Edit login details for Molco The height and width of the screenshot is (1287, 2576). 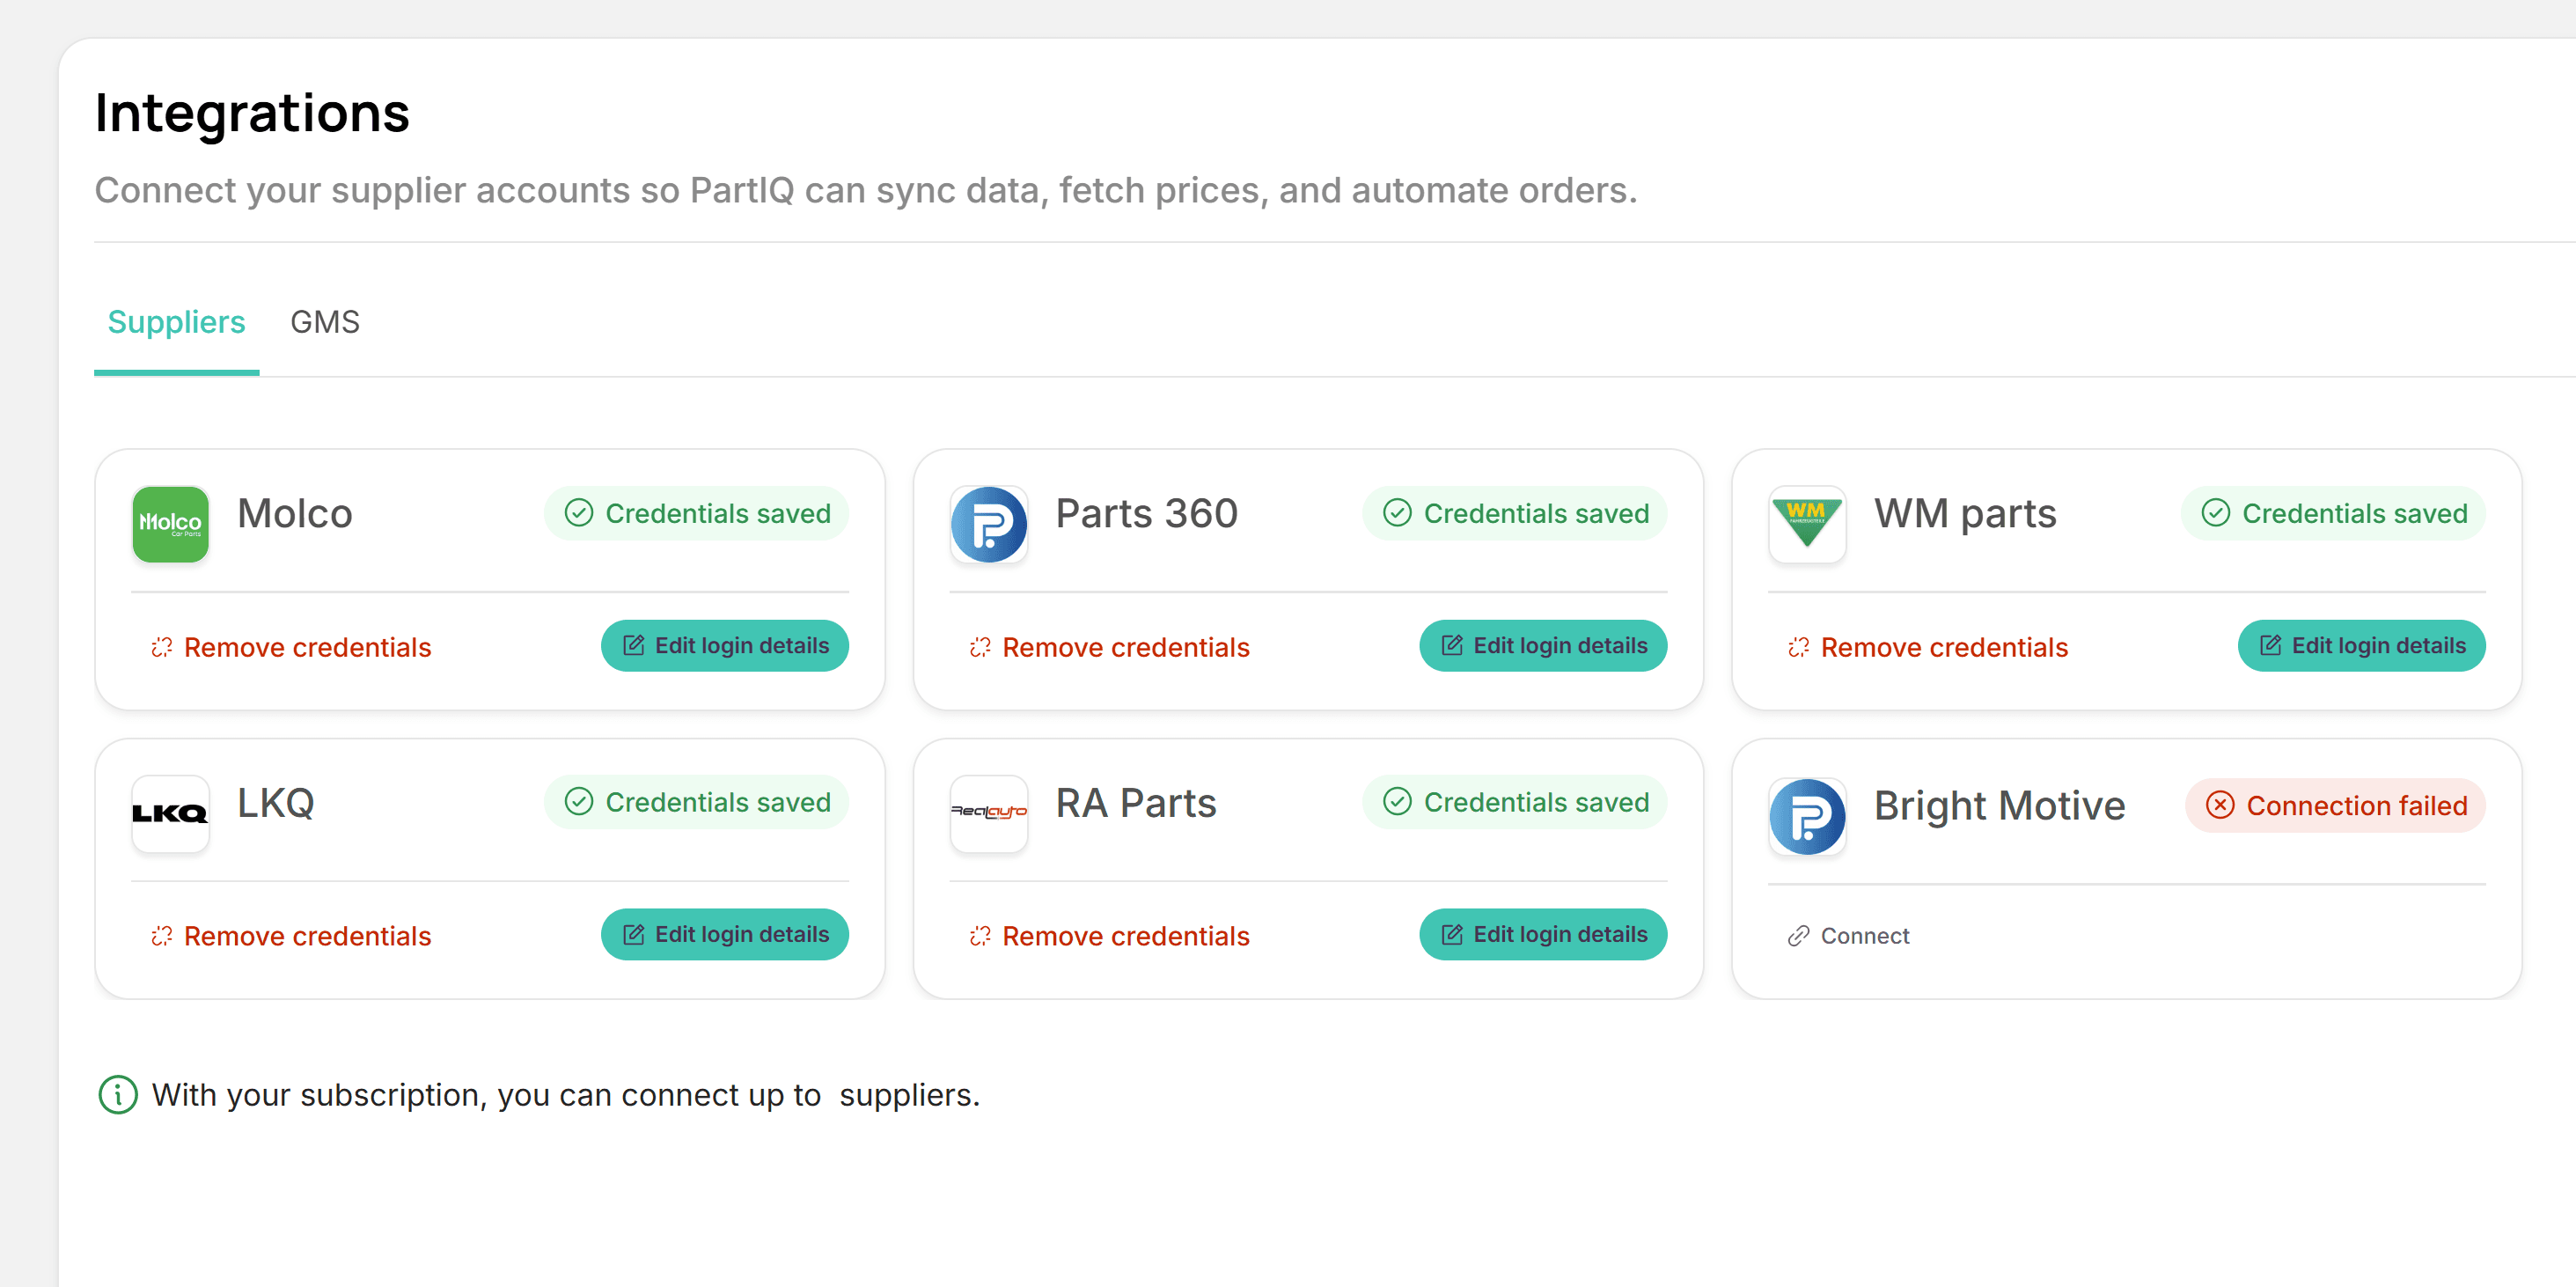coord(725,645)
